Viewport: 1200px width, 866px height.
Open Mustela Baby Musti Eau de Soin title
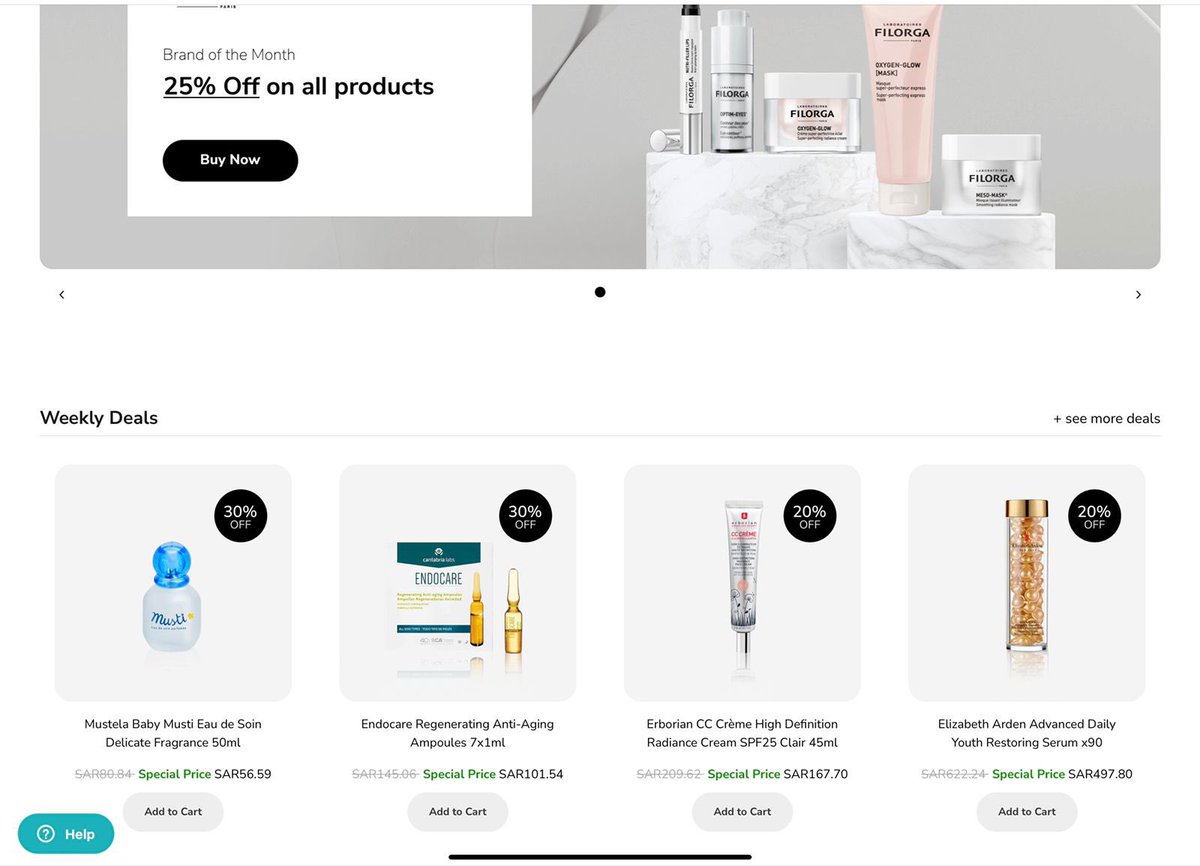[173, 733]
